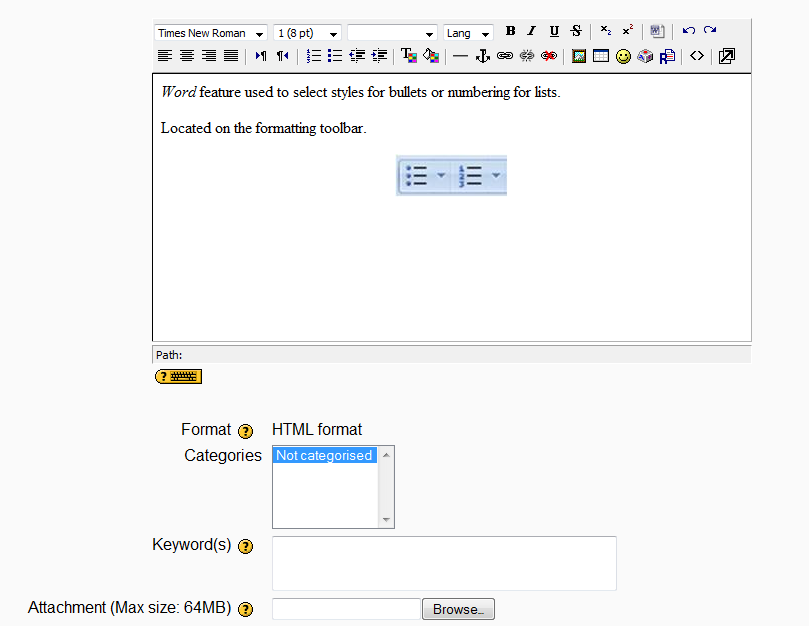Click the prevent automatic linking icon
Viewport: 809px width, 626px height.
(549, 56)
